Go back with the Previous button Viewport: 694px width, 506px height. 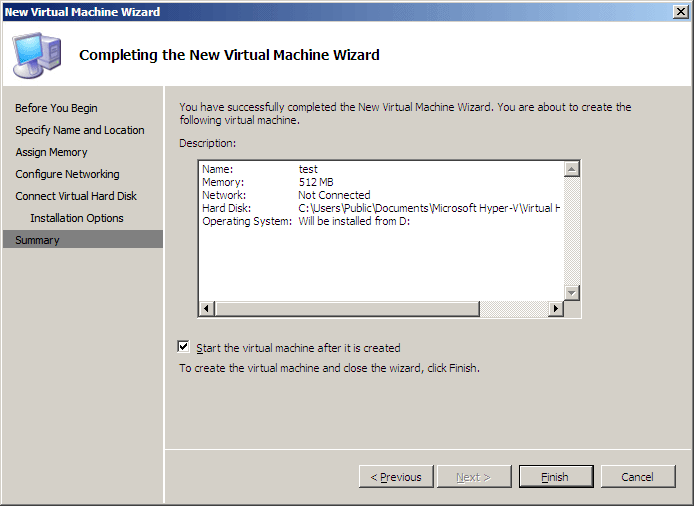[396, 477]
